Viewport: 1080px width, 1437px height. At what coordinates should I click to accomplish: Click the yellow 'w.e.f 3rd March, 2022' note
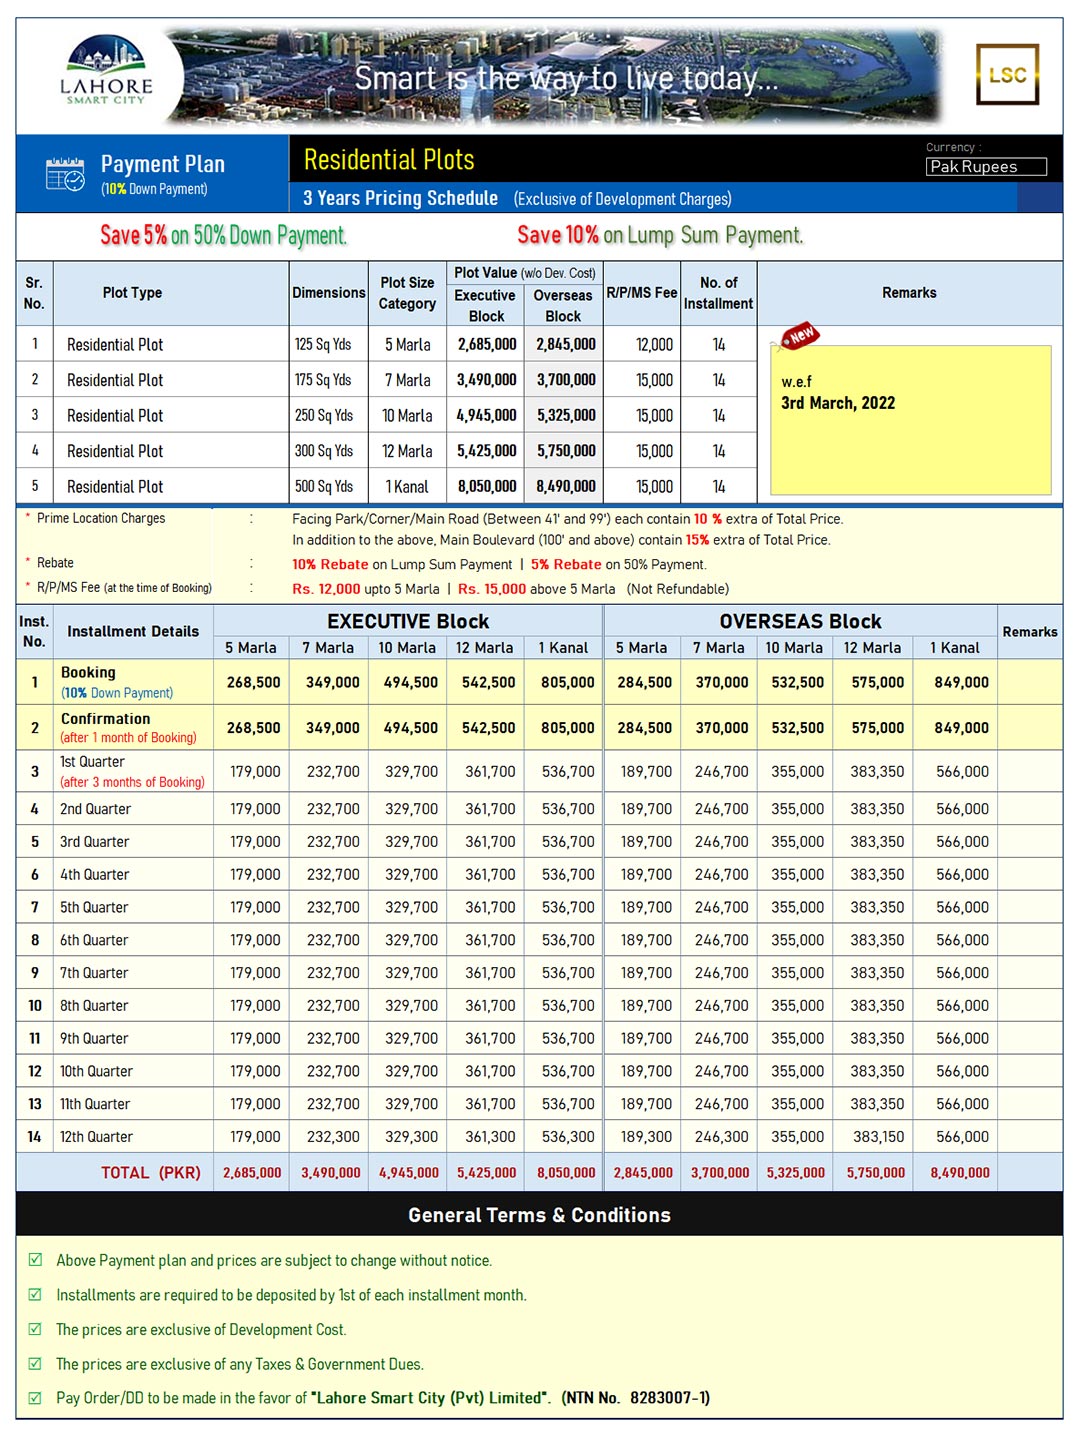point(910,420)
